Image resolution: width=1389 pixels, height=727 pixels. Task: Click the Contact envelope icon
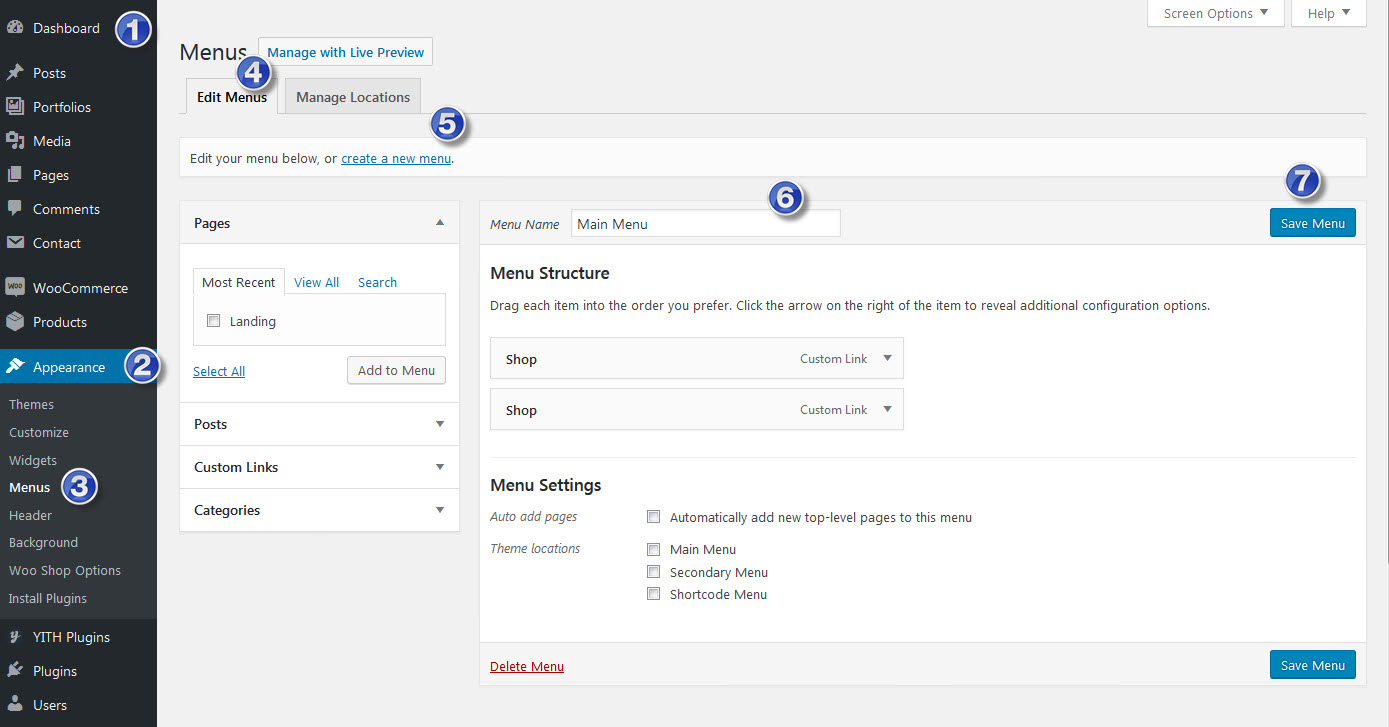tap(15, 243)
